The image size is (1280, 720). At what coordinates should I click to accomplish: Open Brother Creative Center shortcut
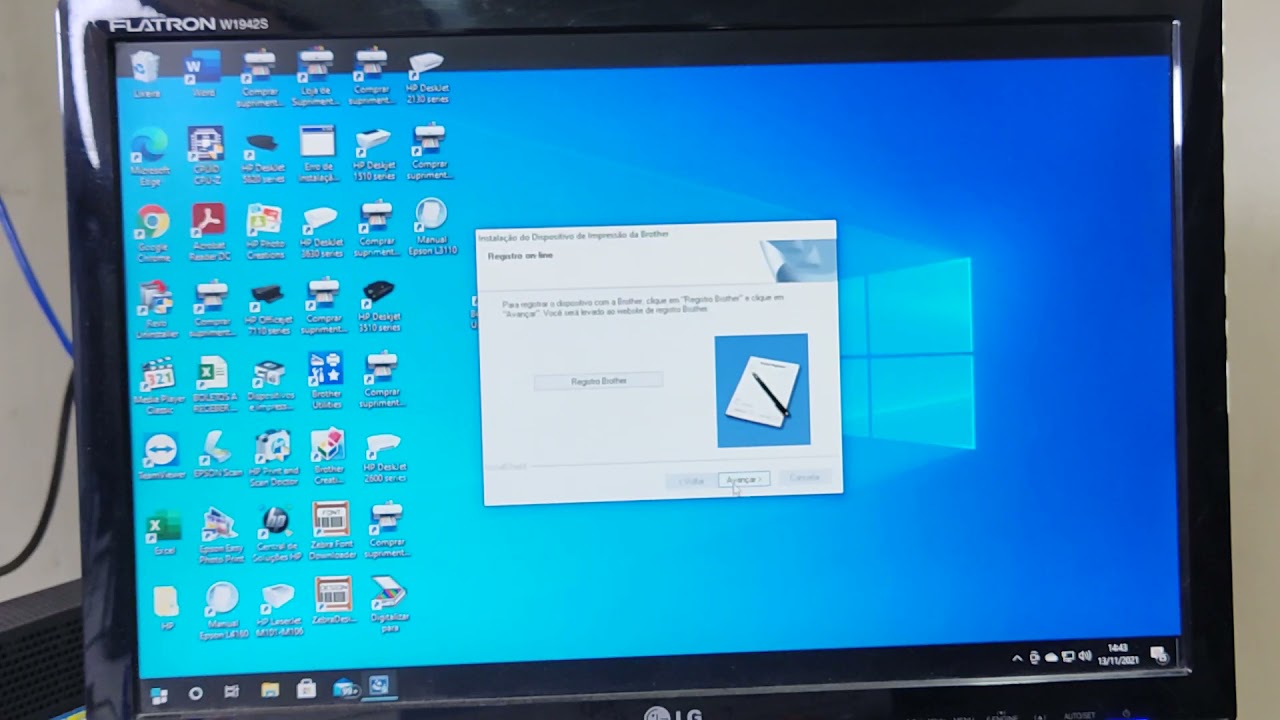pyautogui.click(x=328, y=457)
